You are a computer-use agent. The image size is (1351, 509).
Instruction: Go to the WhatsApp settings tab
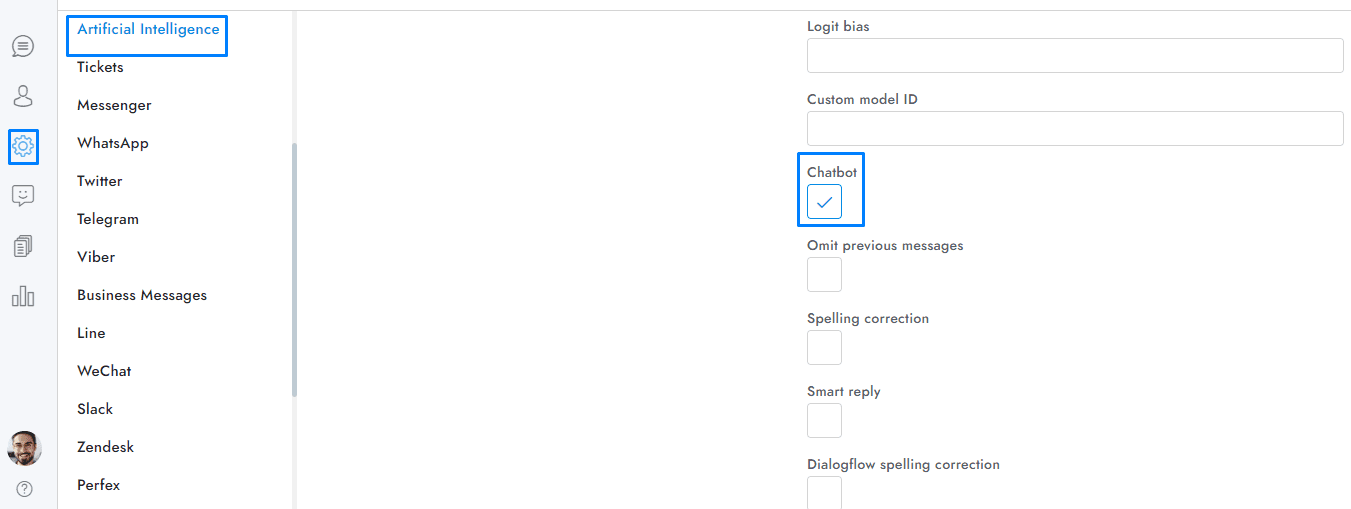[x=112, y=143]
